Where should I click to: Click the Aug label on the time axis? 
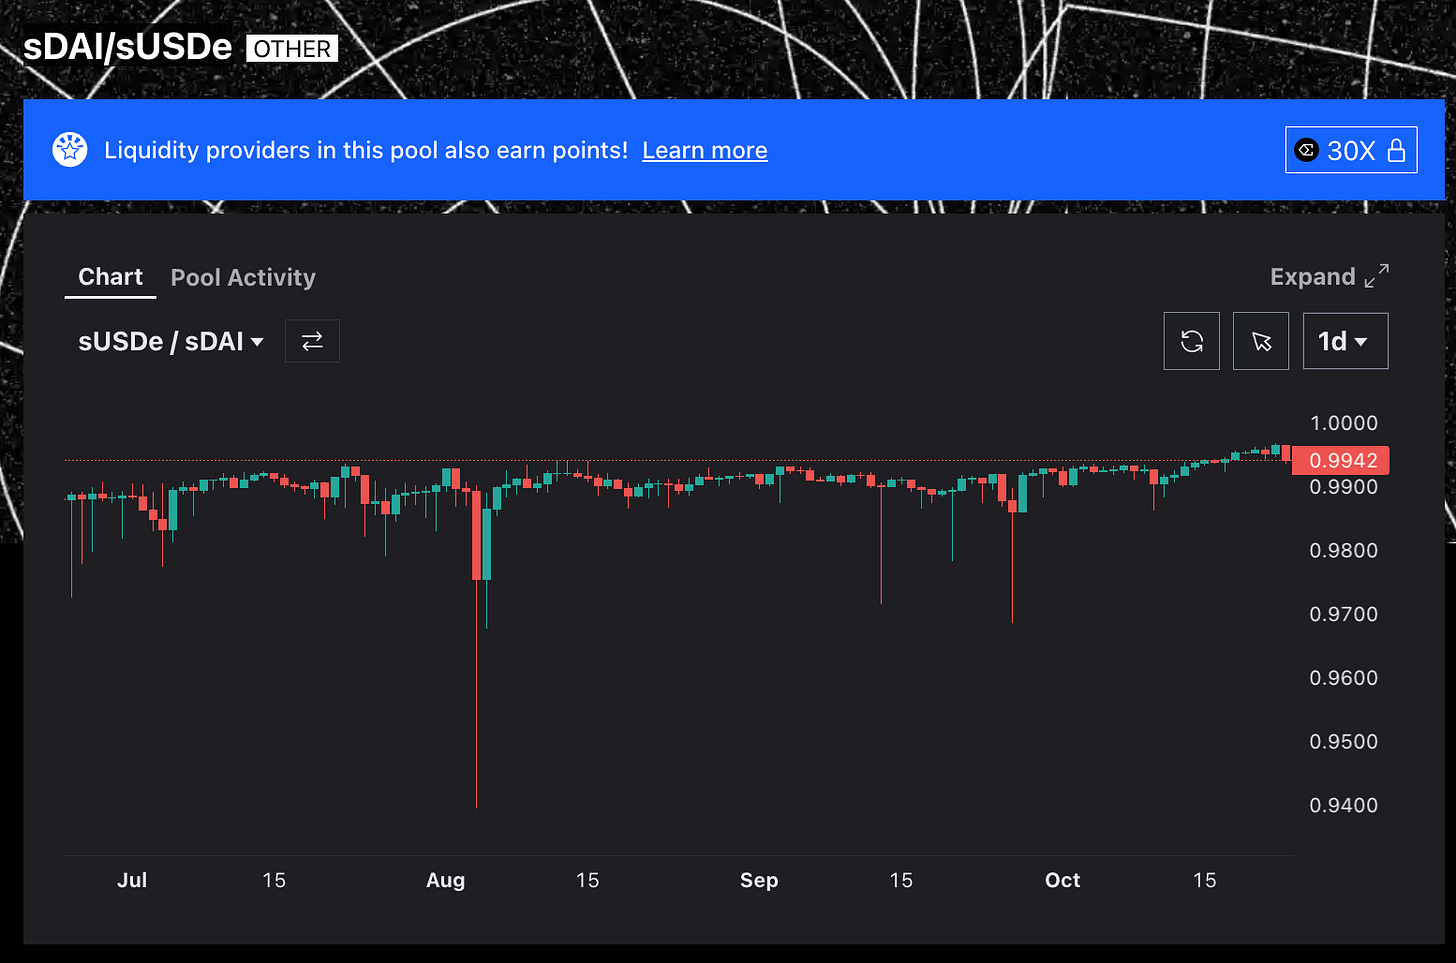[445, 880]
